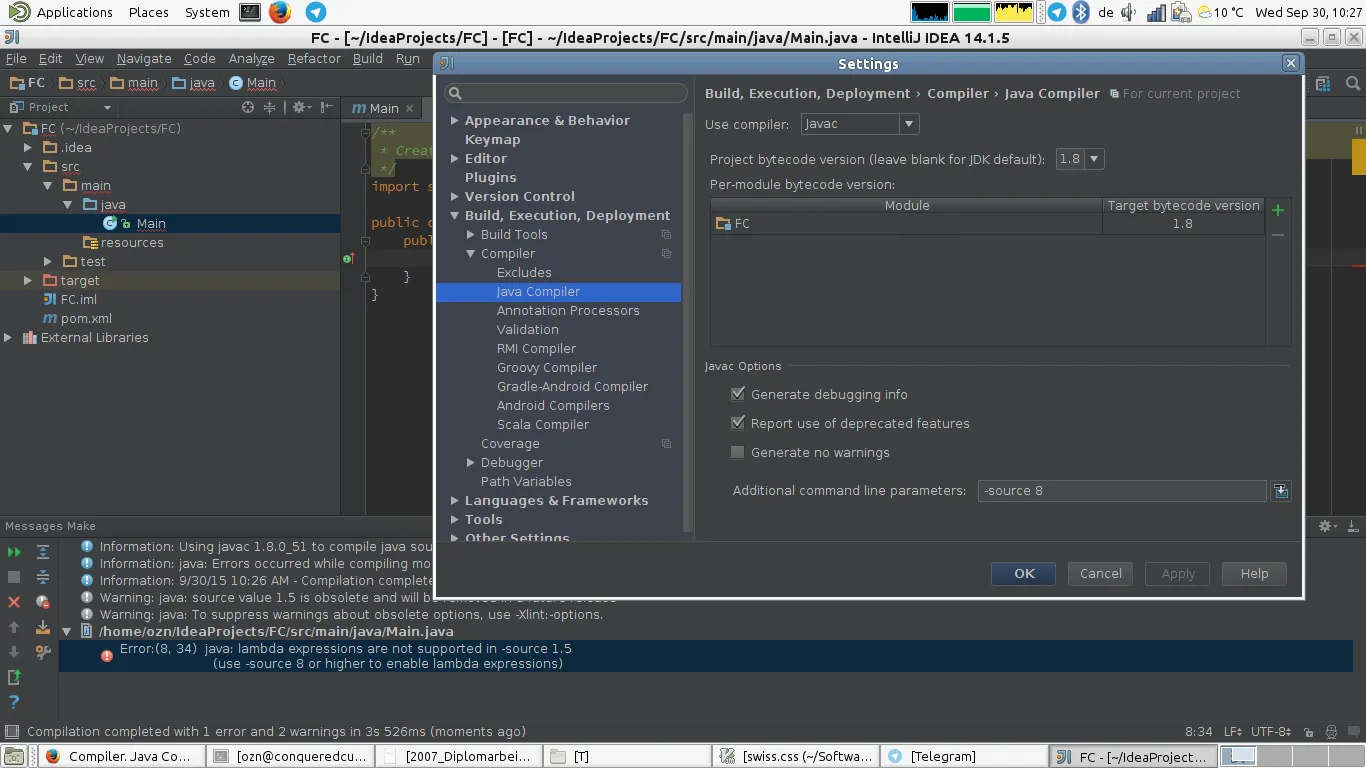Select FC module row in bytecode table

[987, 224]
